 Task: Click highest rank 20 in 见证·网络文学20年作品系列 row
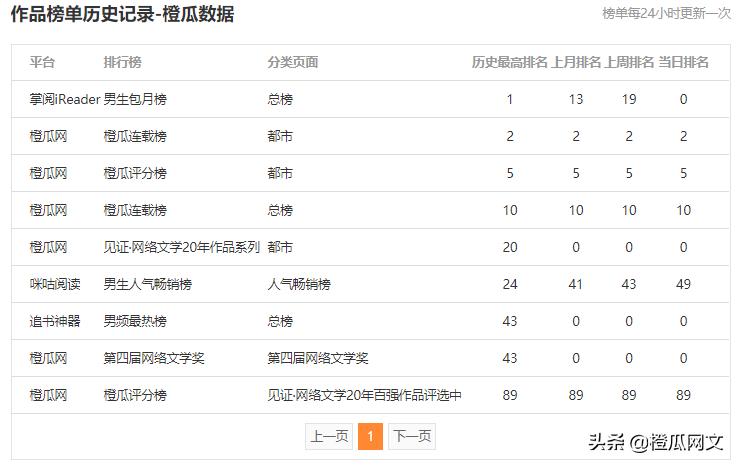click(510, 247)
